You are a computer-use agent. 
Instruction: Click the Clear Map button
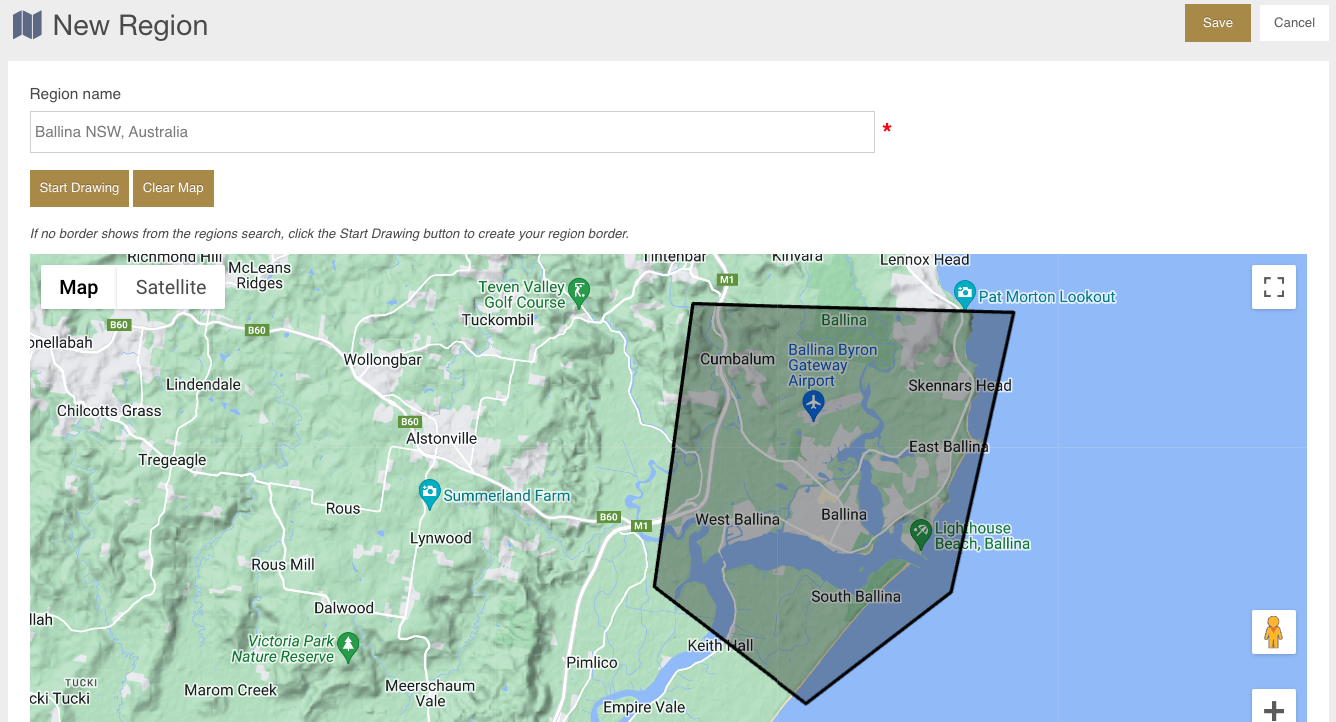[173, 188]
